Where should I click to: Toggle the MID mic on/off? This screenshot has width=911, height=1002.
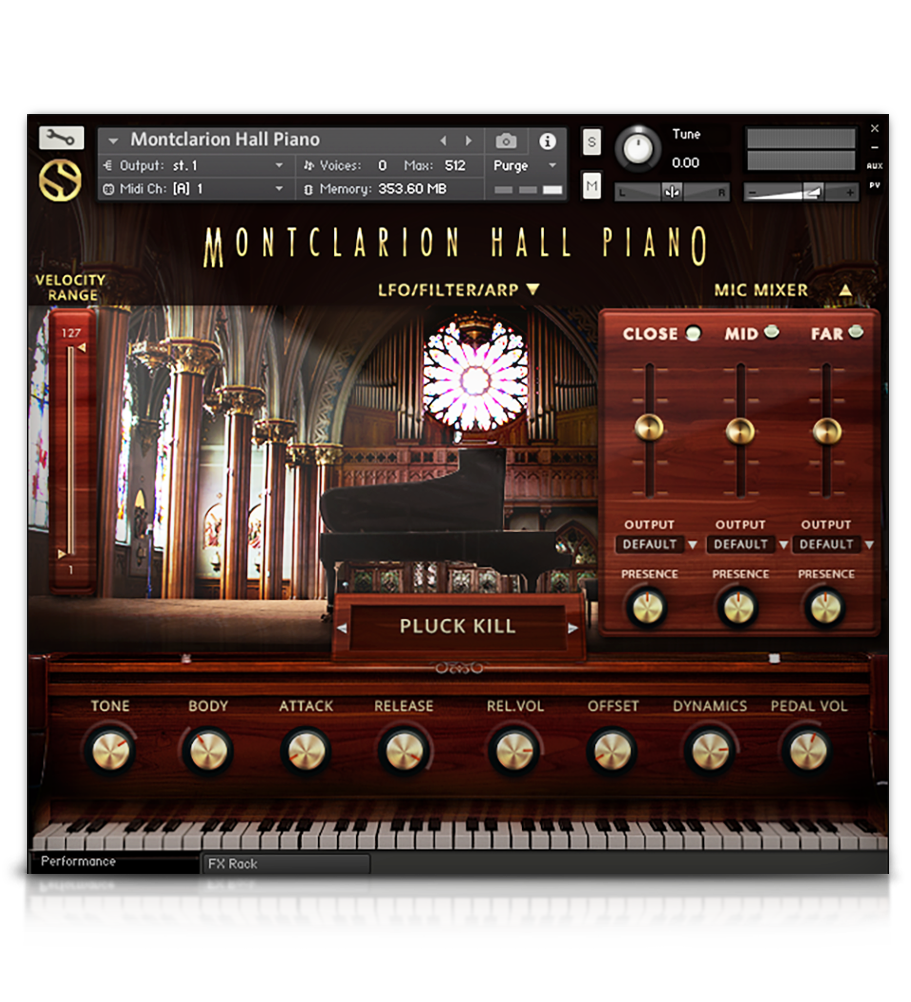772,333
